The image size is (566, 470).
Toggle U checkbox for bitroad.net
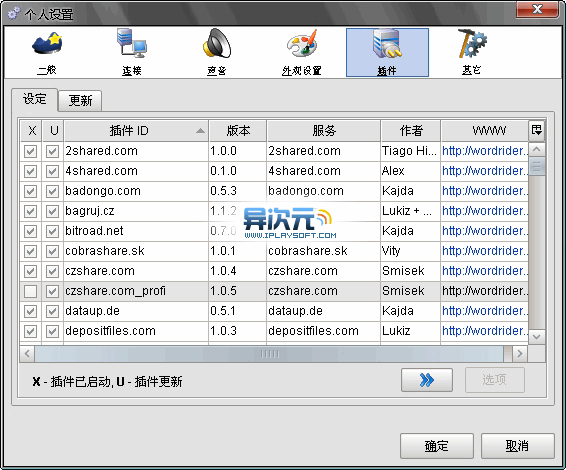pyautogui.click(x=53, y=231)
